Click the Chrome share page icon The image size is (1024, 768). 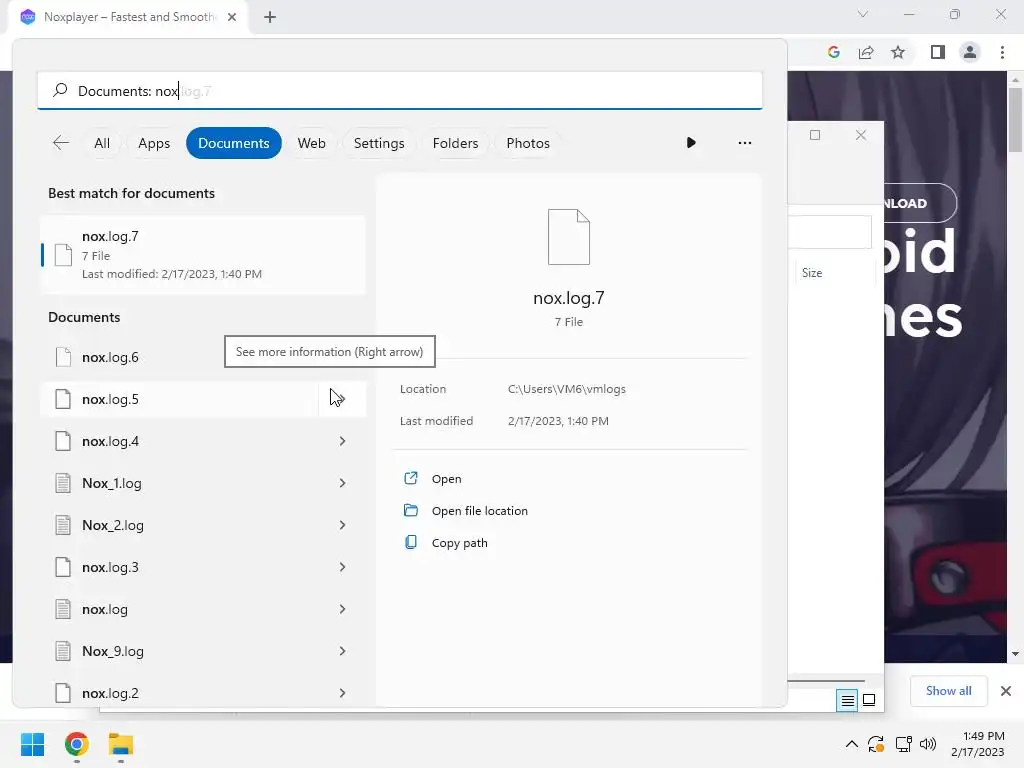point(866,52)
